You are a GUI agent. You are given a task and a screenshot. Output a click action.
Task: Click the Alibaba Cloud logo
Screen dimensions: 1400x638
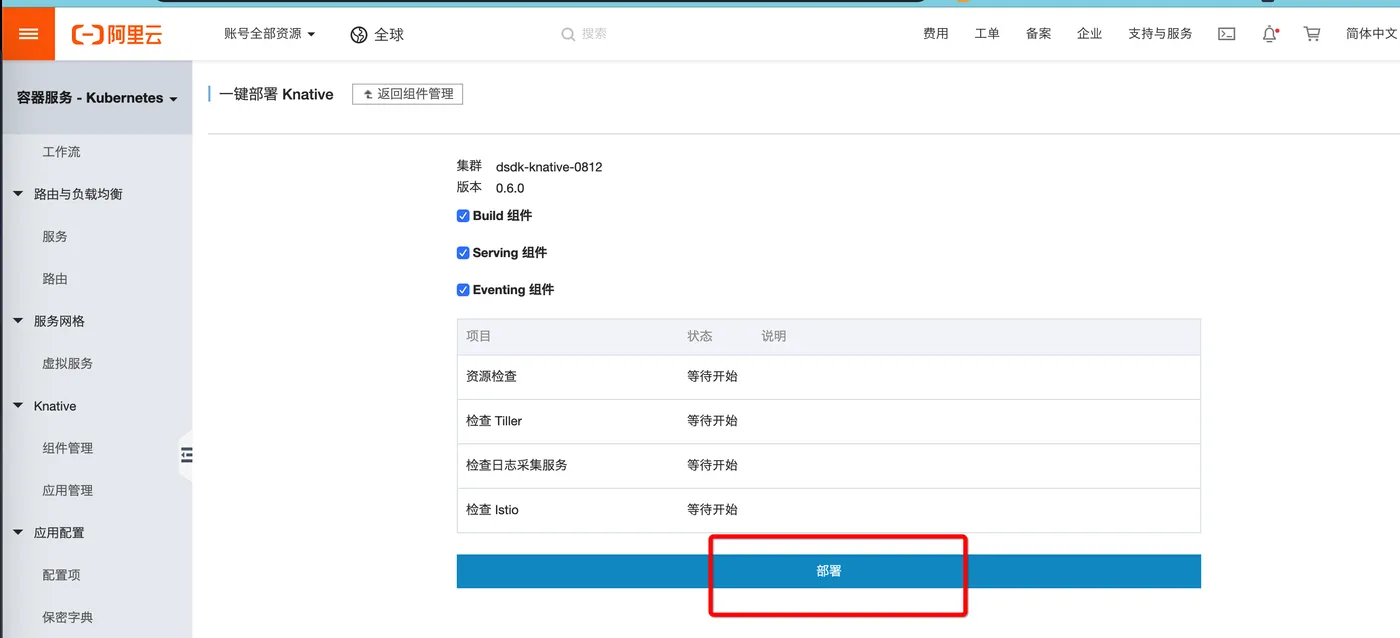coord(117,34)
